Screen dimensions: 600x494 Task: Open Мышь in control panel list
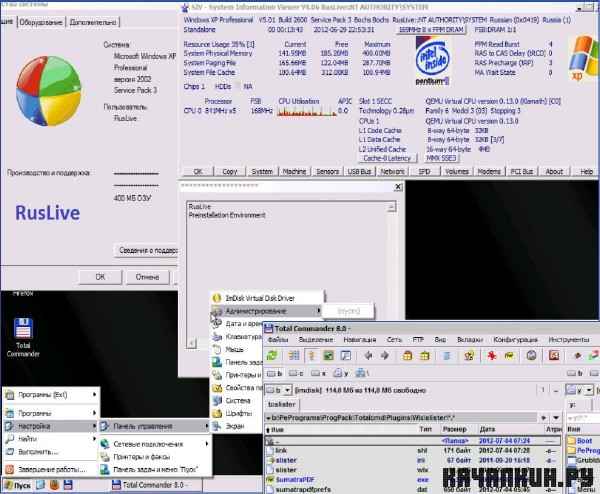(237, 349)
